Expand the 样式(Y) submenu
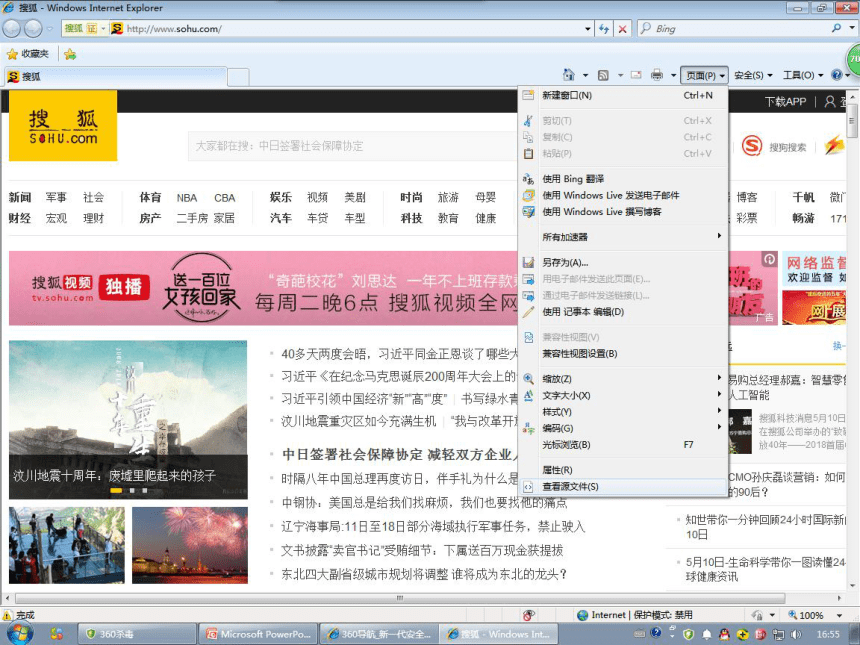Screen dimensions: 860x645 [624, 411]
